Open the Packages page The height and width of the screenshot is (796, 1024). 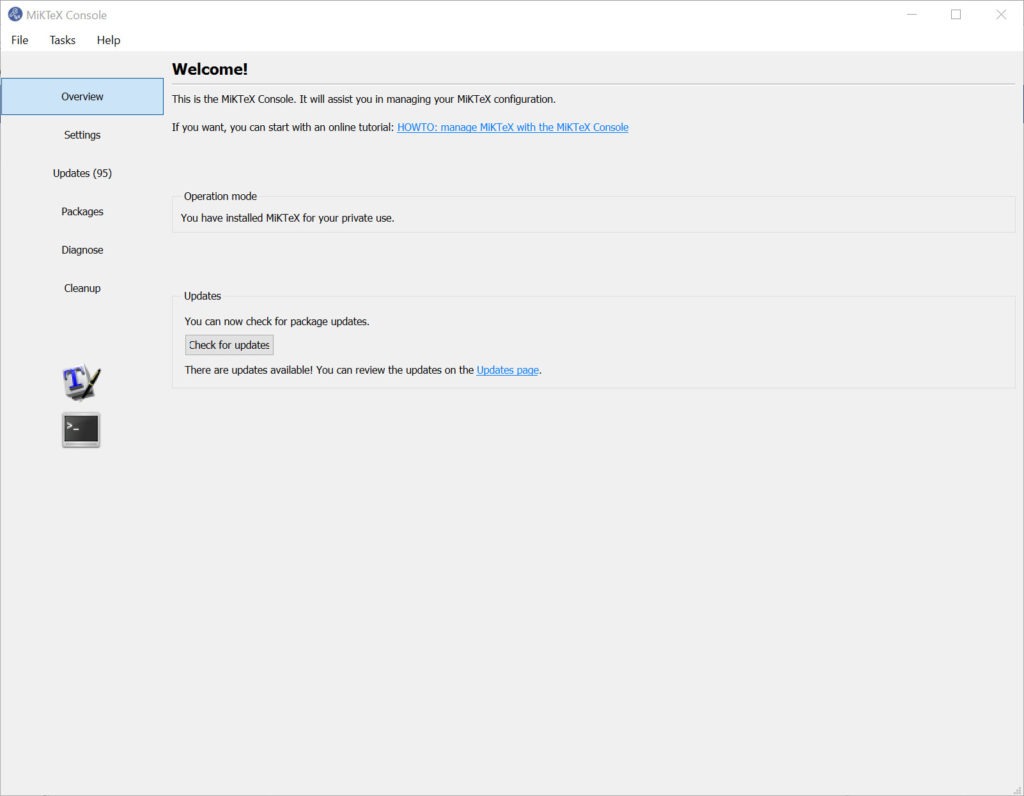coord(82,212)
